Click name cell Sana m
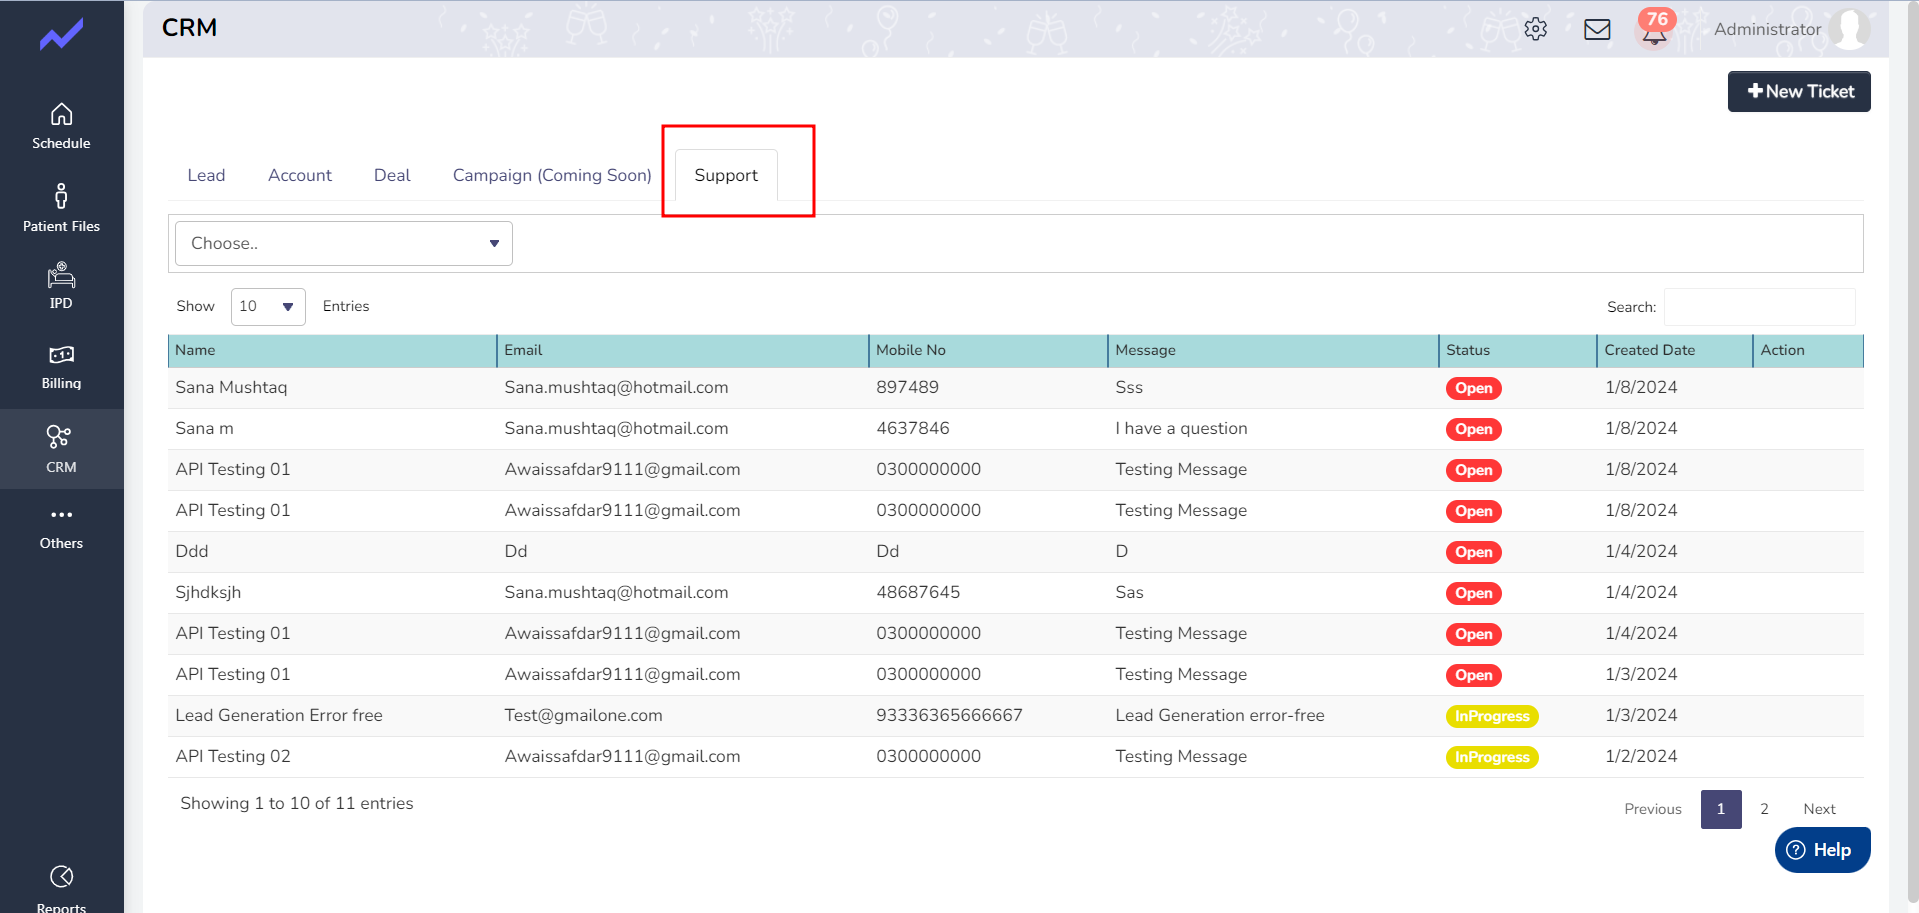The height and width of the screenshot is (913, 1919). 204,428
